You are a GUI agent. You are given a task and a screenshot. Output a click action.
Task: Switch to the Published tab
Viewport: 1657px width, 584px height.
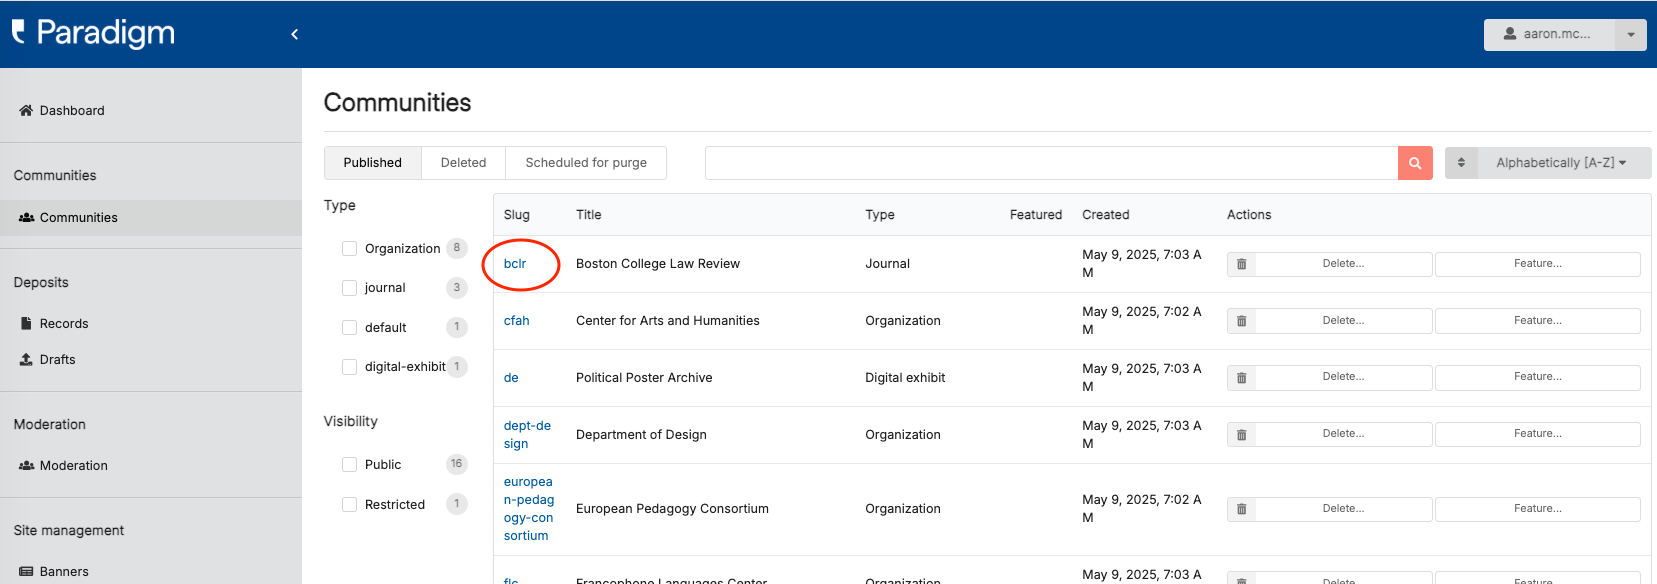(373, 163)
